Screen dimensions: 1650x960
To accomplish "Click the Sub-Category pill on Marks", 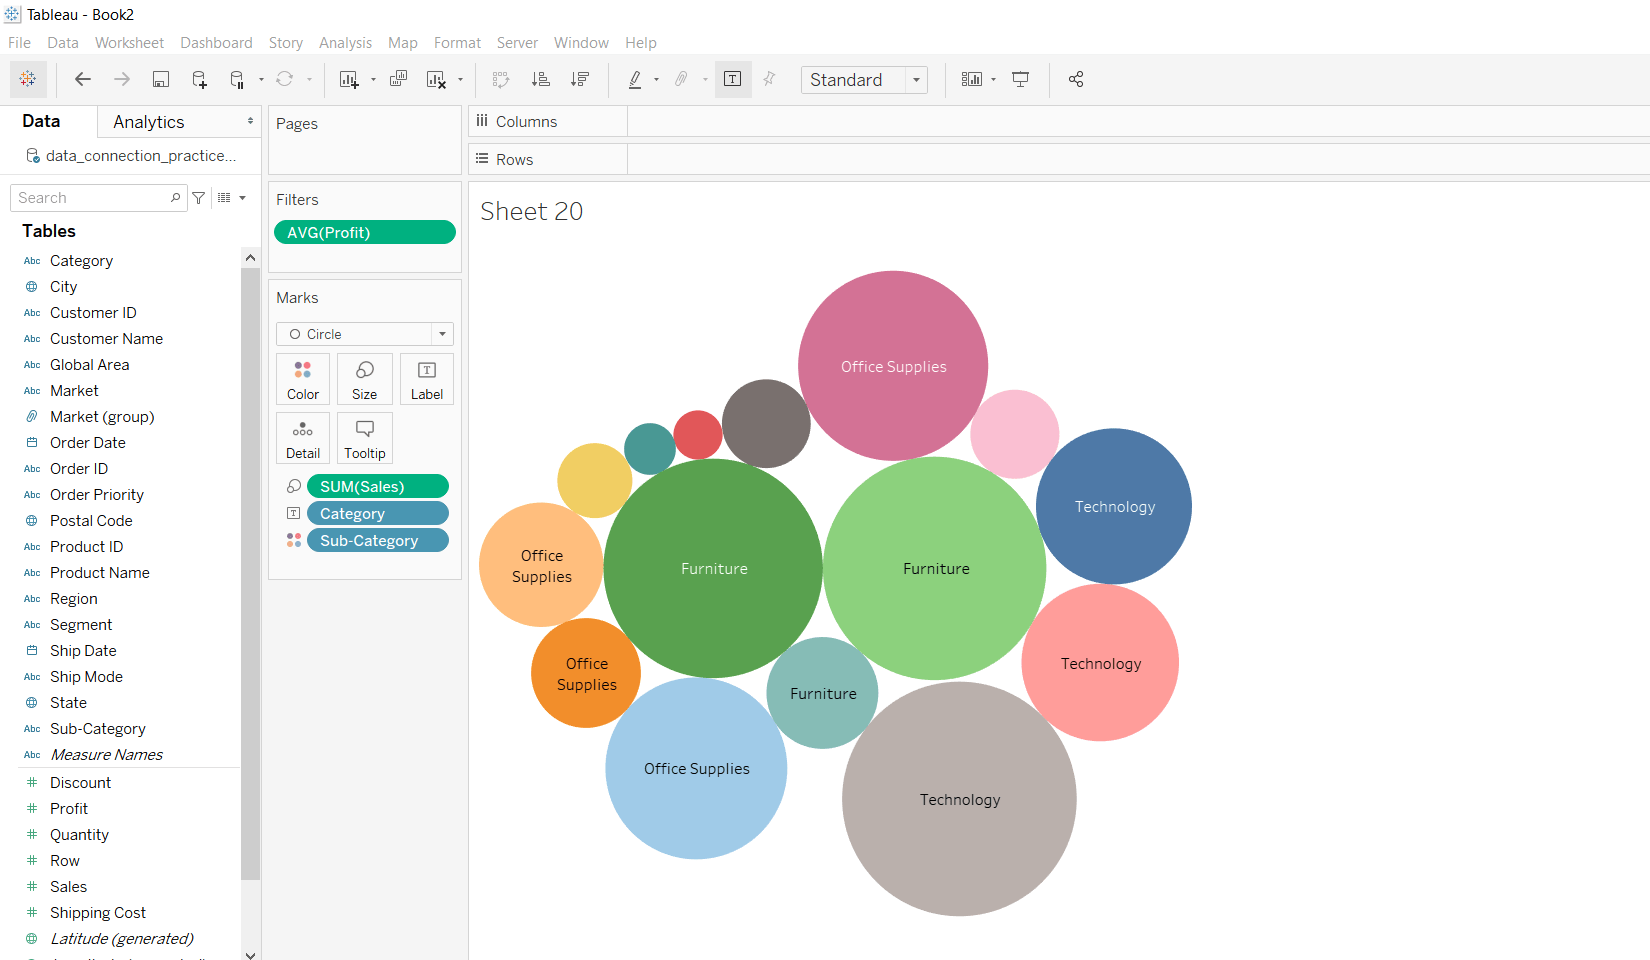I will [378, 540].
